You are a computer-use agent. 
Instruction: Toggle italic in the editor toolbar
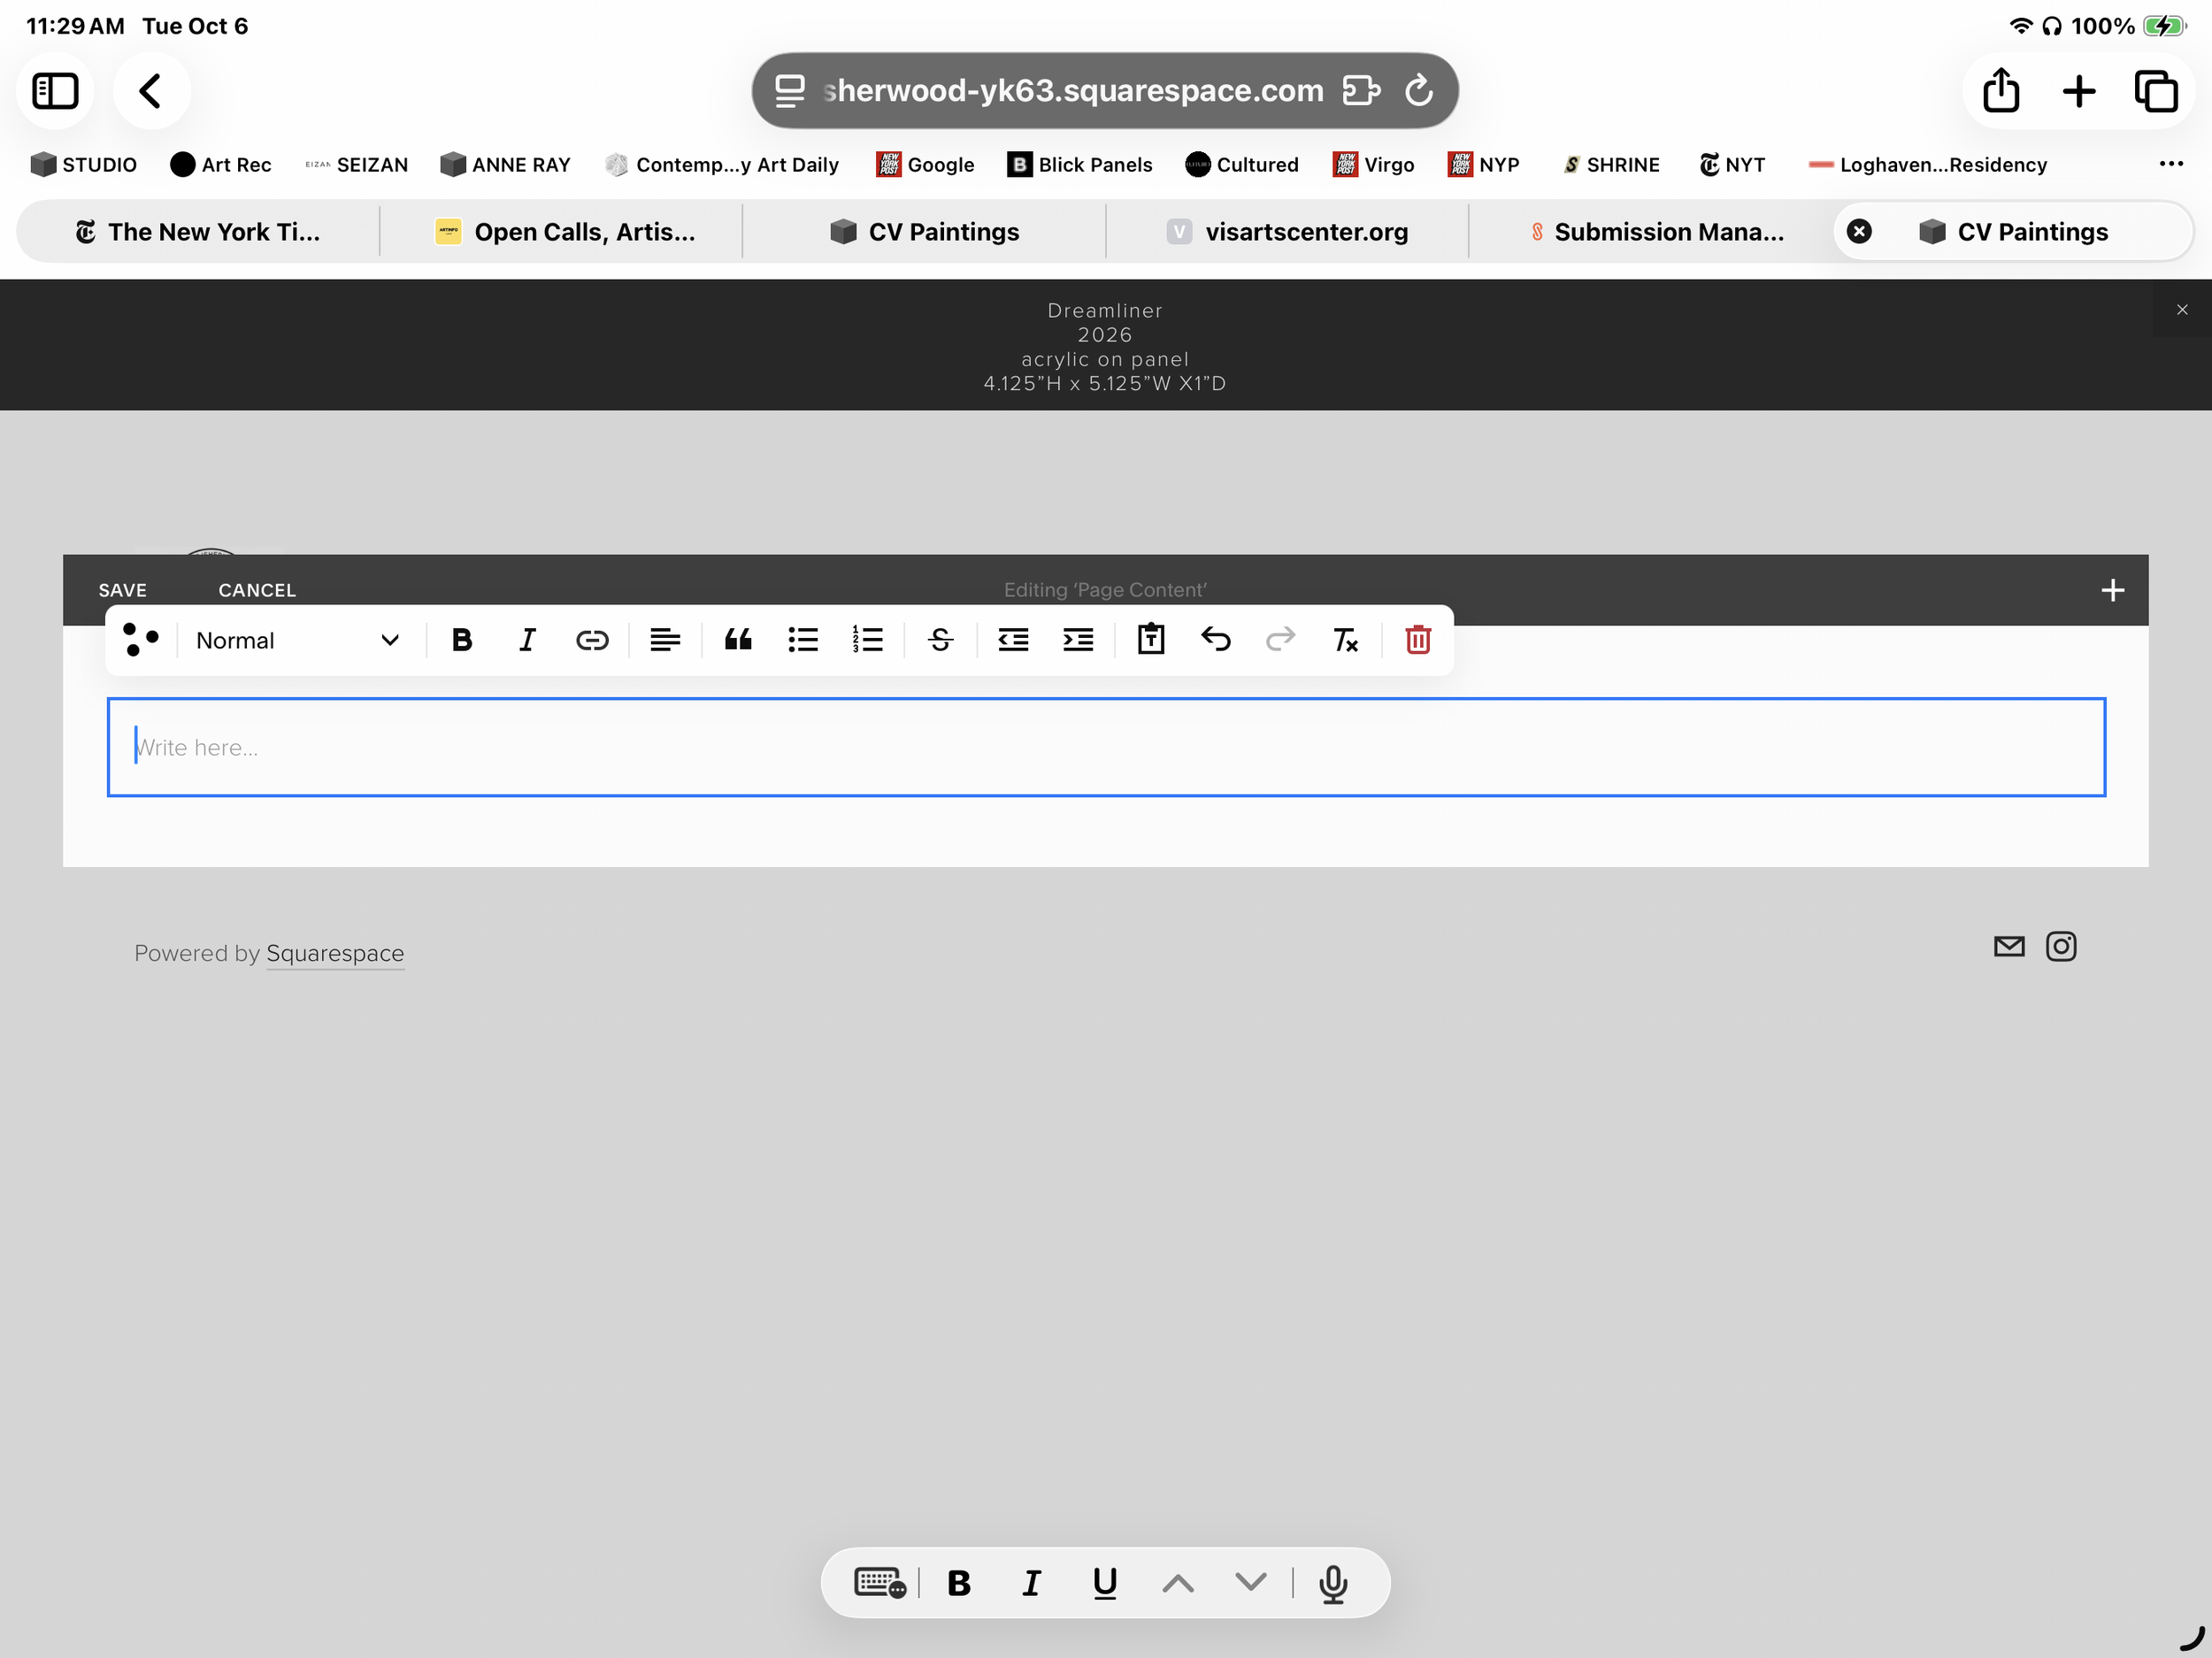pos(527,640)
